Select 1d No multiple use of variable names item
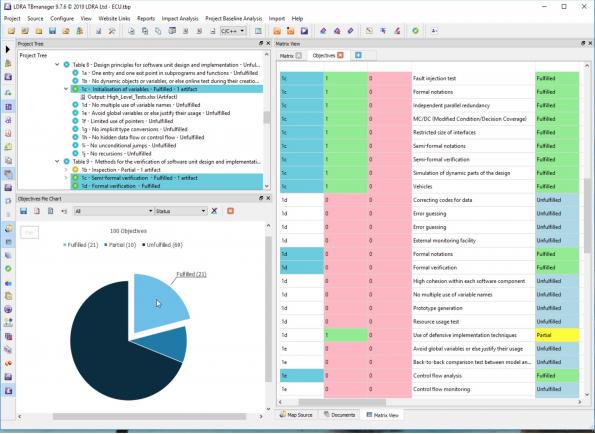The height and width of the screenshot is (434, 595). point(141,105)
